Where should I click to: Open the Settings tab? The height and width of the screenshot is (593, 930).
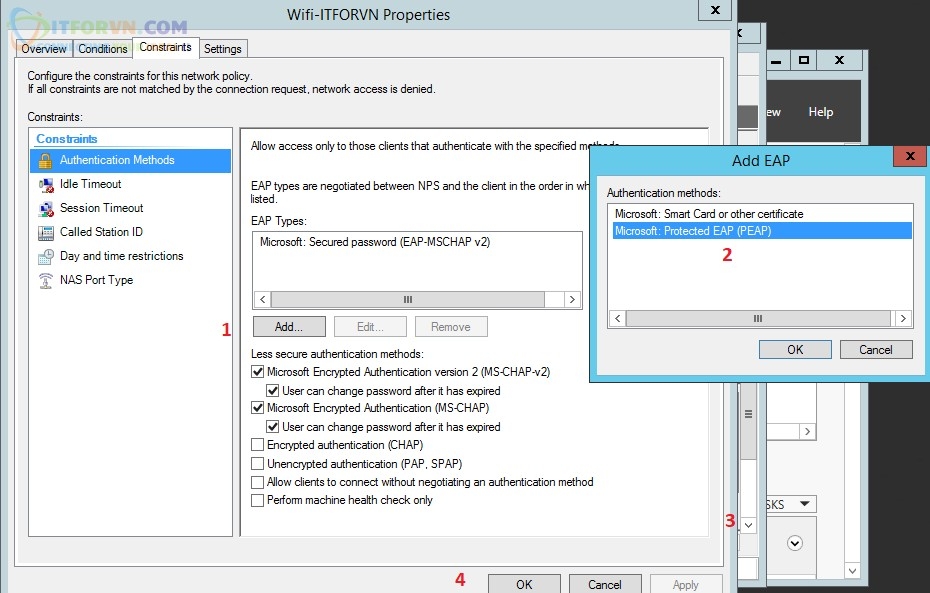[222, 48]
